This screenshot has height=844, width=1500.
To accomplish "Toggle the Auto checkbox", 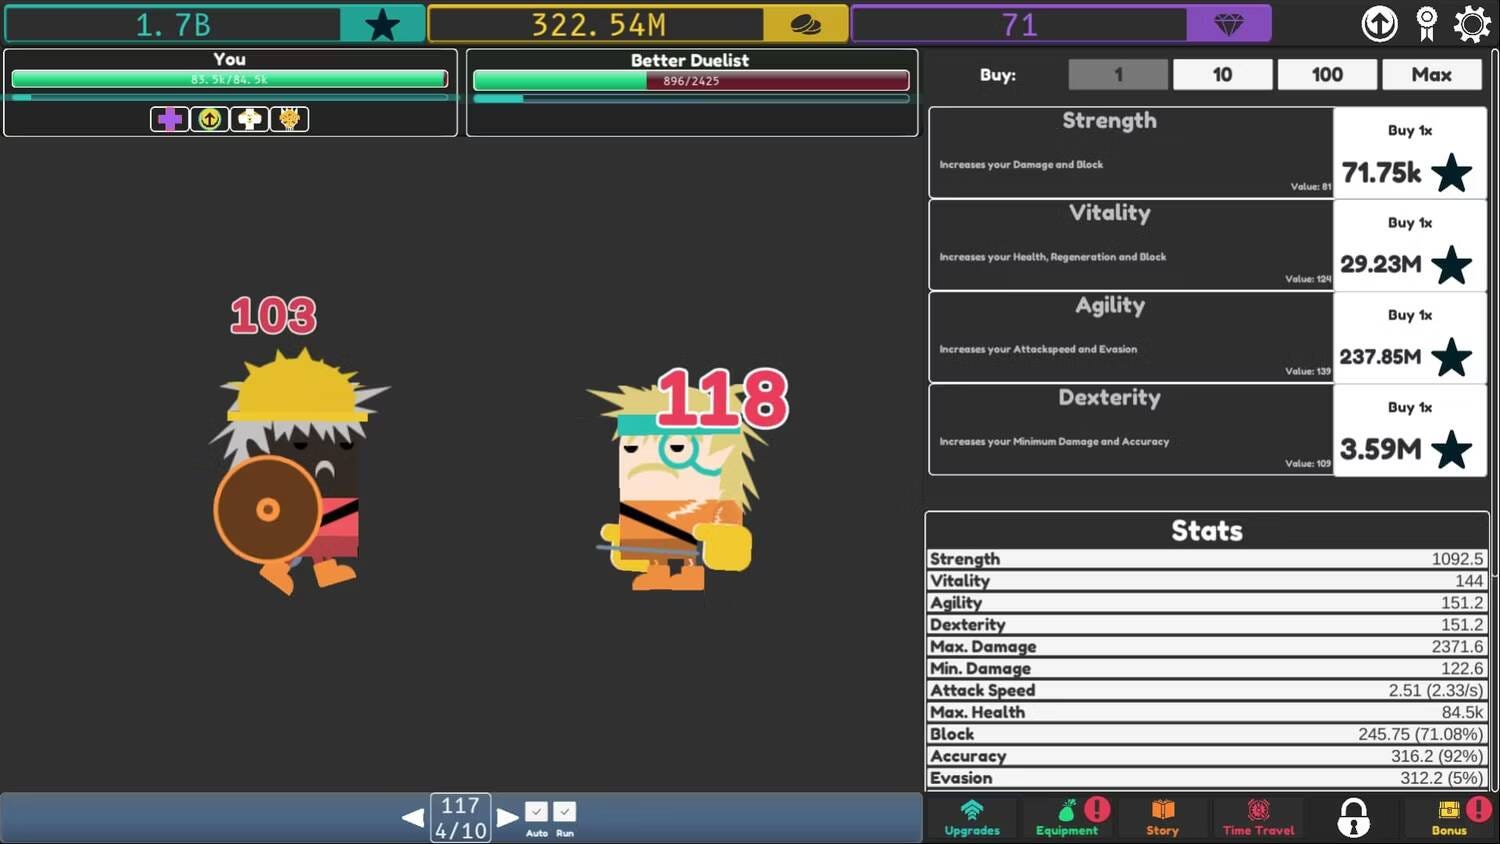I will point(536,811).
